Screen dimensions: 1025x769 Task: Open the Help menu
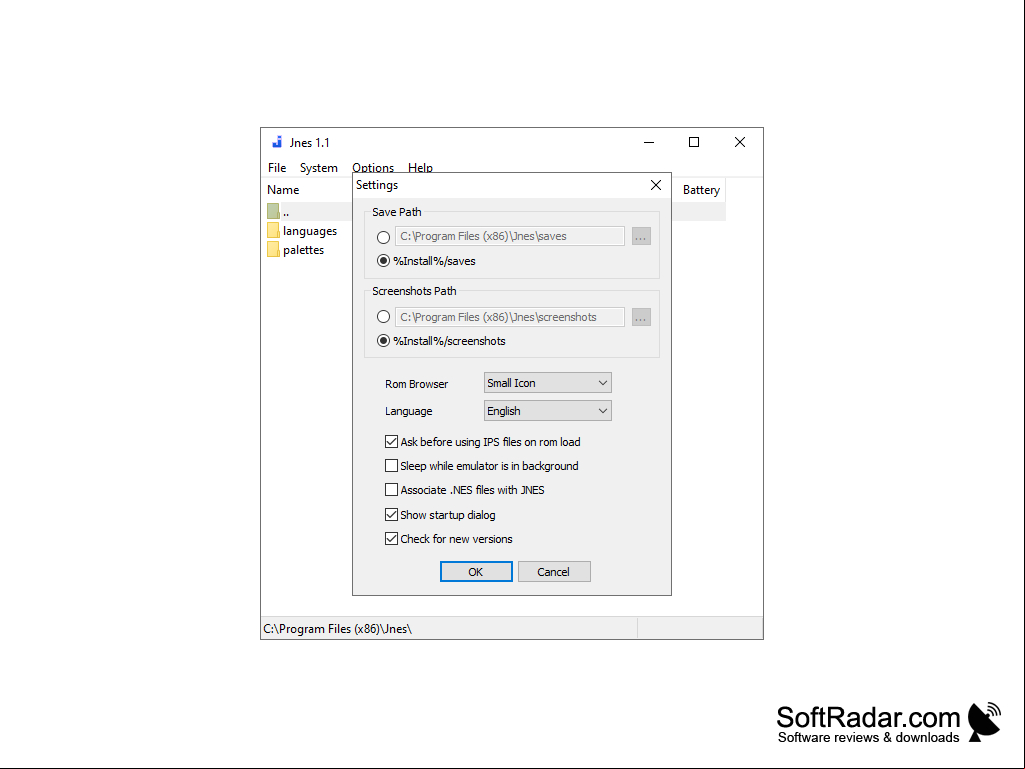420,167
